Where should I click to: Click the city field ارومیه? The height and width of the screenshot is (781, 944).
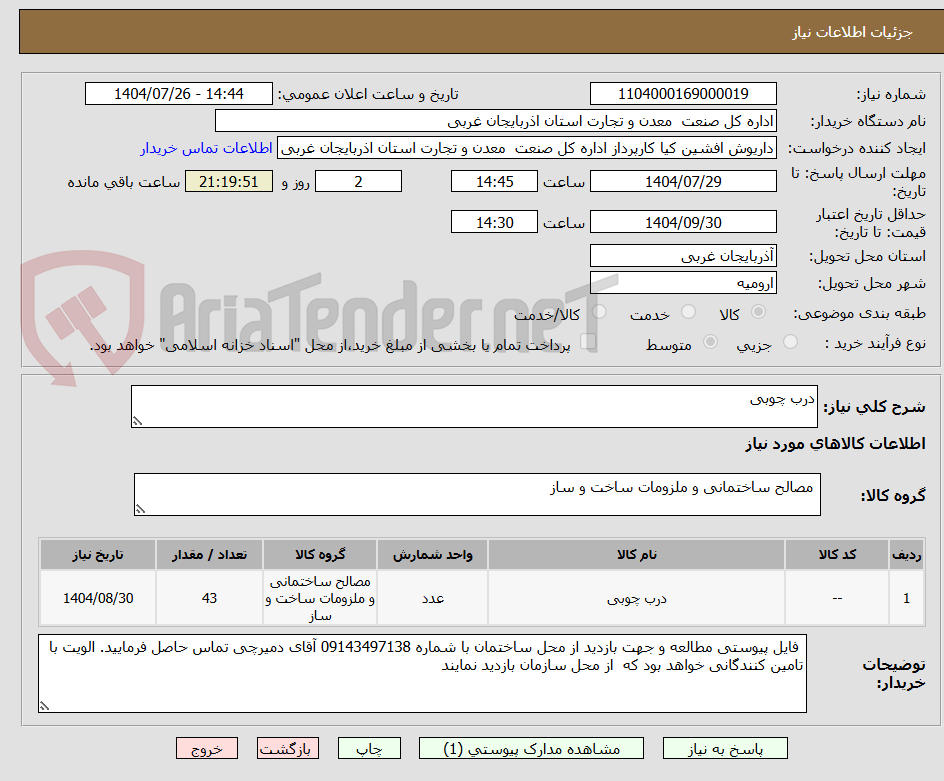pyautogui.click(x=683, y=283)
